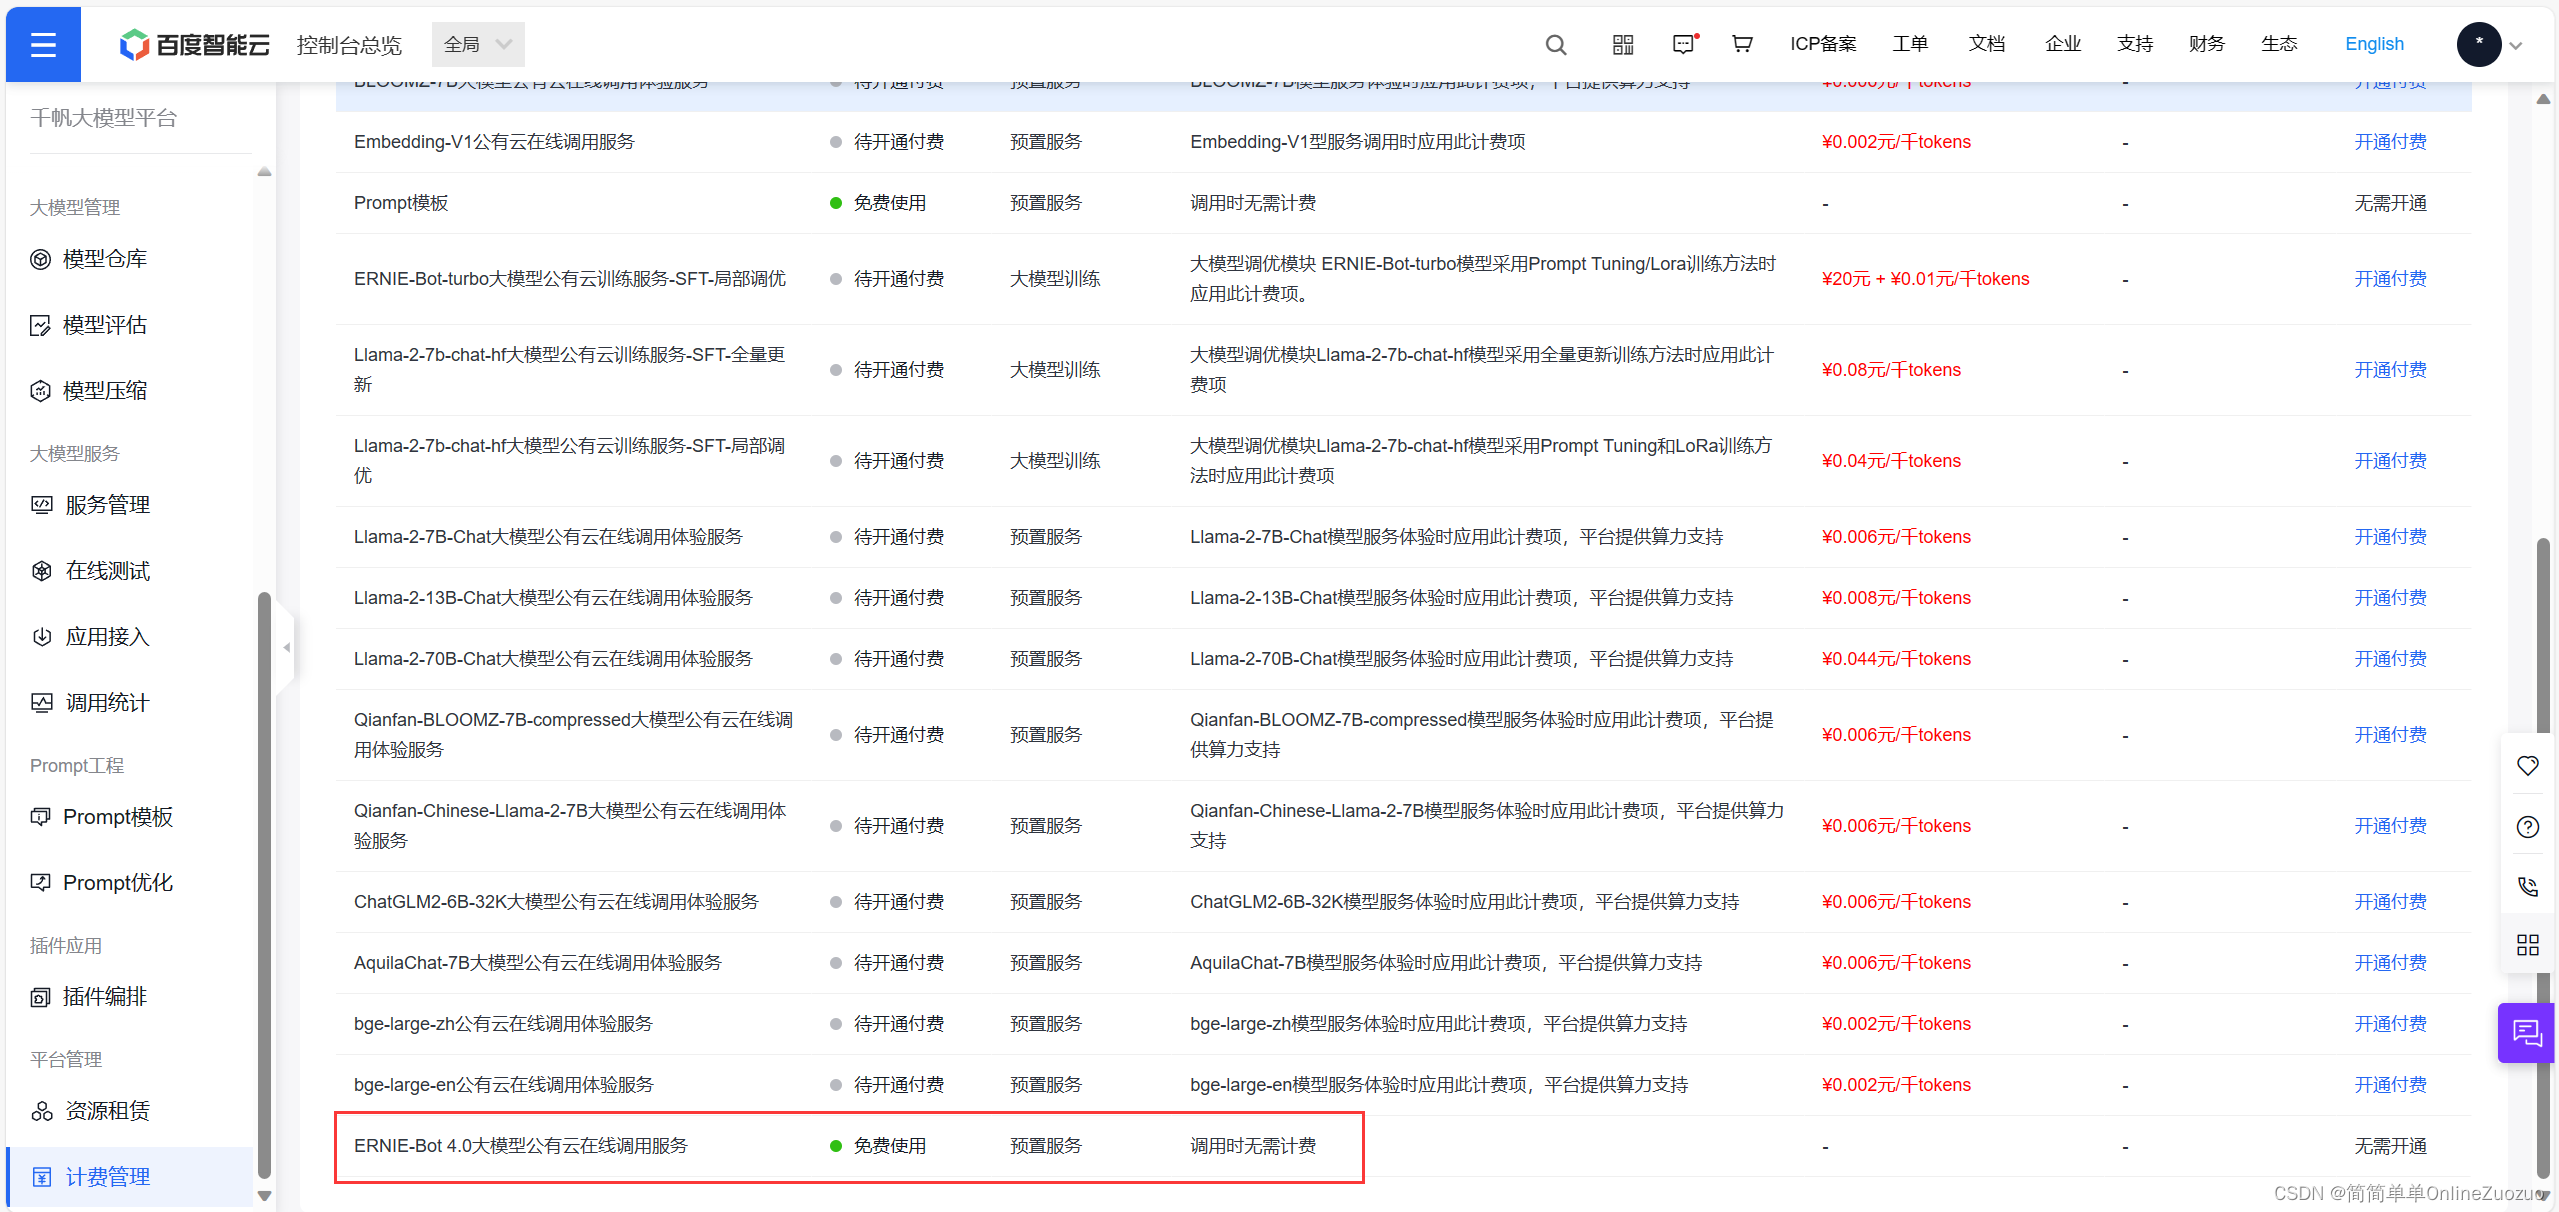The width and height of the screenshot is (2559, 1212).
Task: Click the phone contact floating icon
Action: pos(2528,886)
